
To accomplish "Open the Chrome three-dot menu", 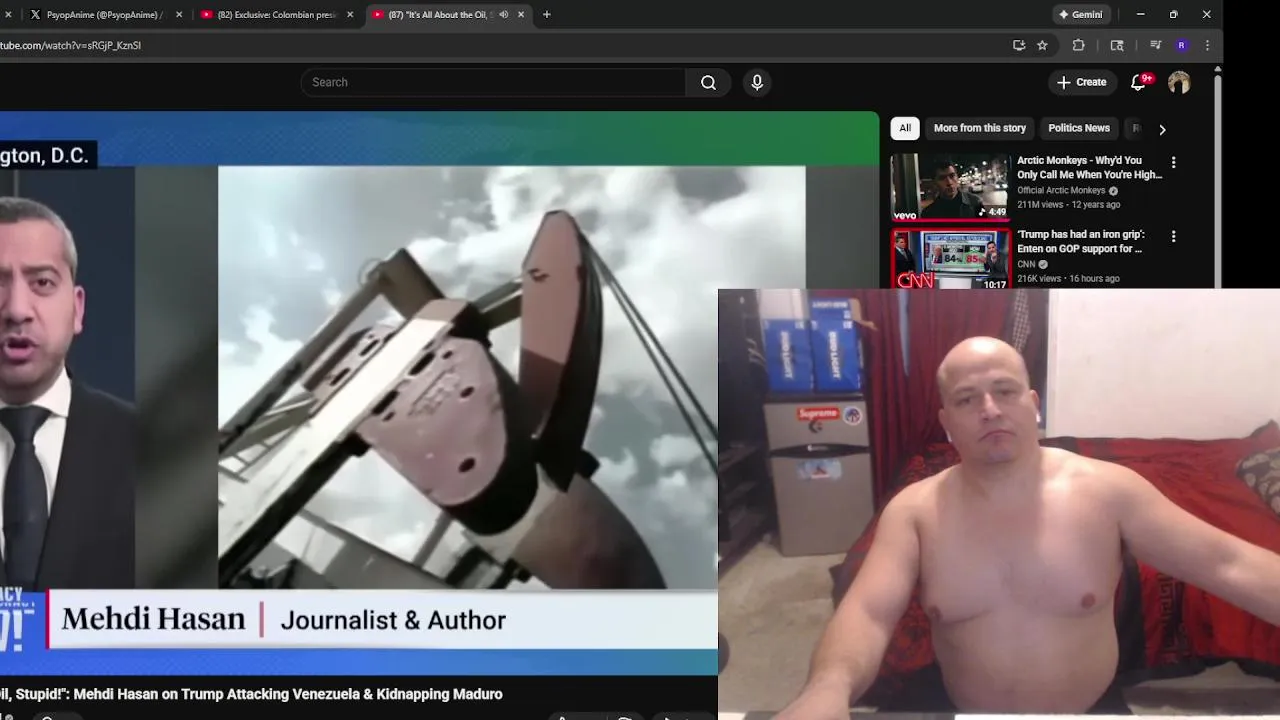I will (x=1207, y=45).
